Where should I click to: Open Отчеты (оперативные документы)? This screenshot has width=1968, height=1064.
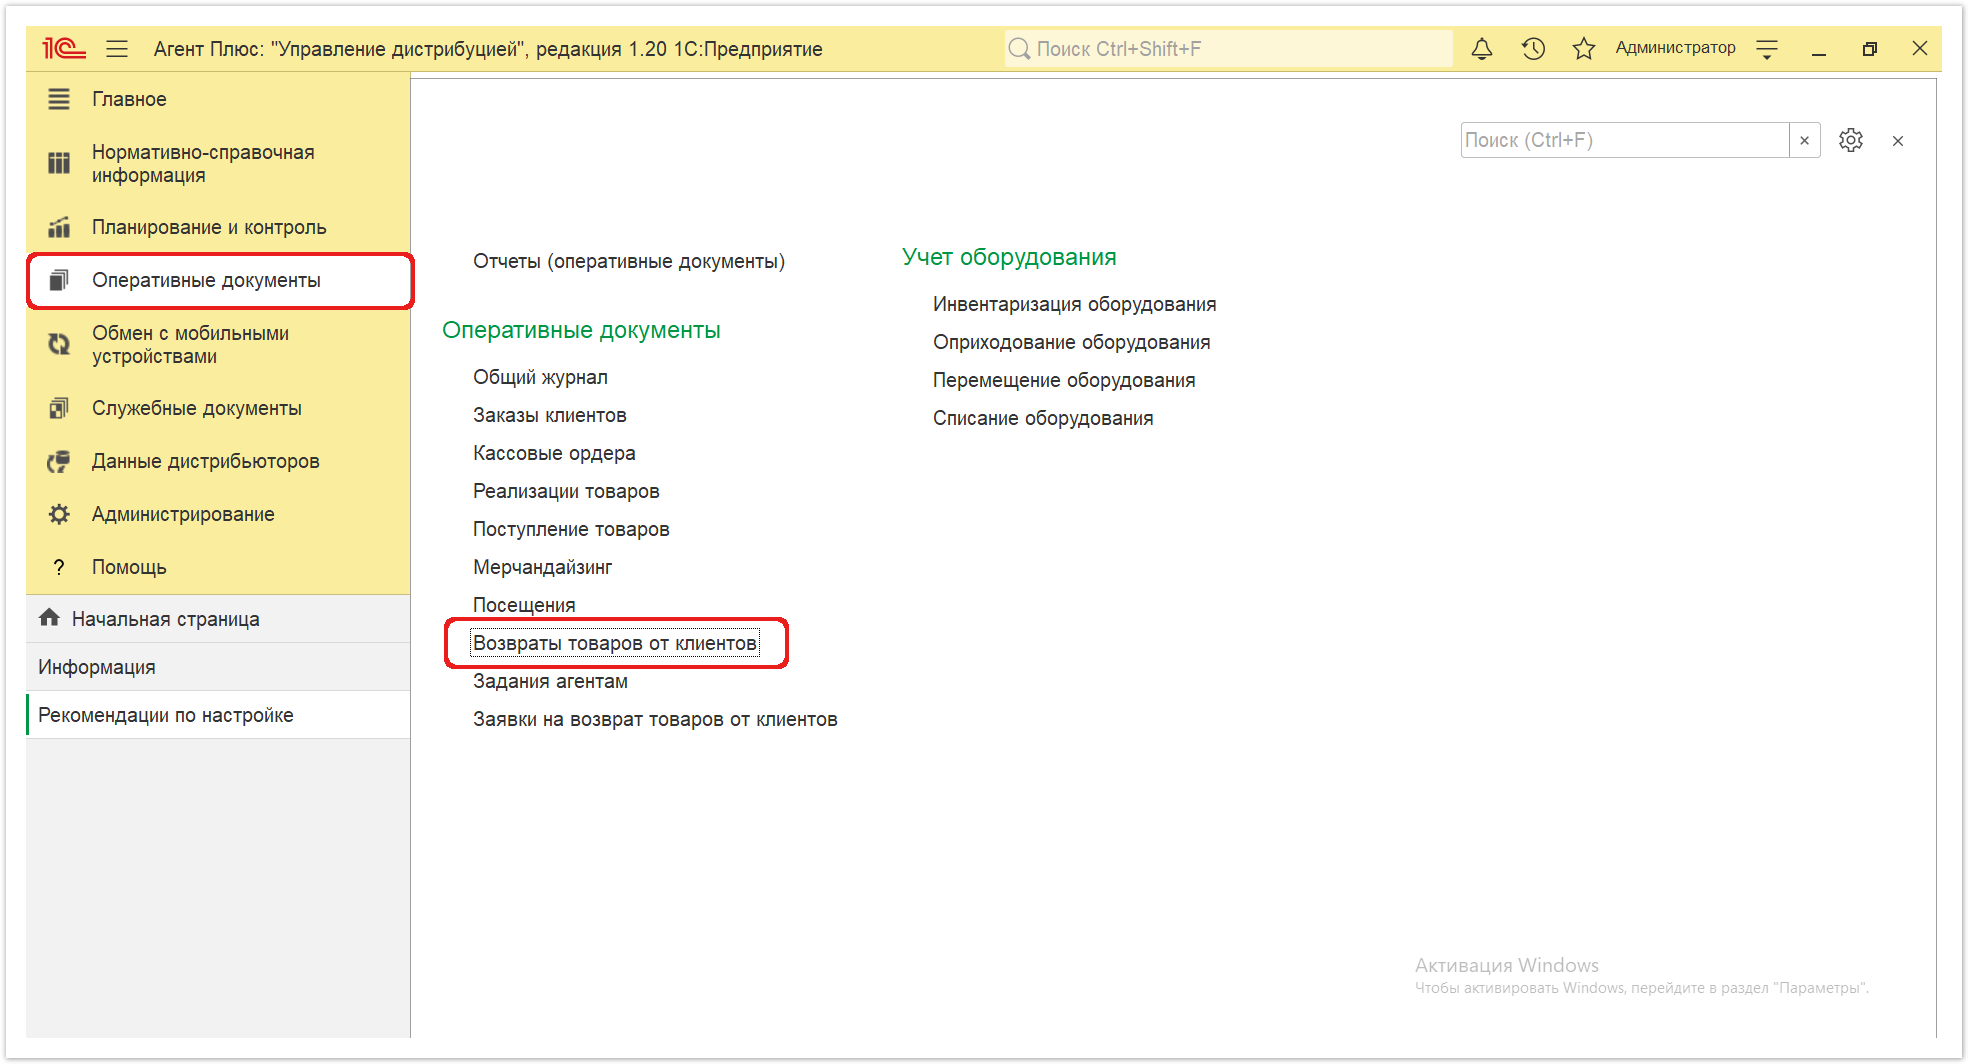[x=629, y=261]
